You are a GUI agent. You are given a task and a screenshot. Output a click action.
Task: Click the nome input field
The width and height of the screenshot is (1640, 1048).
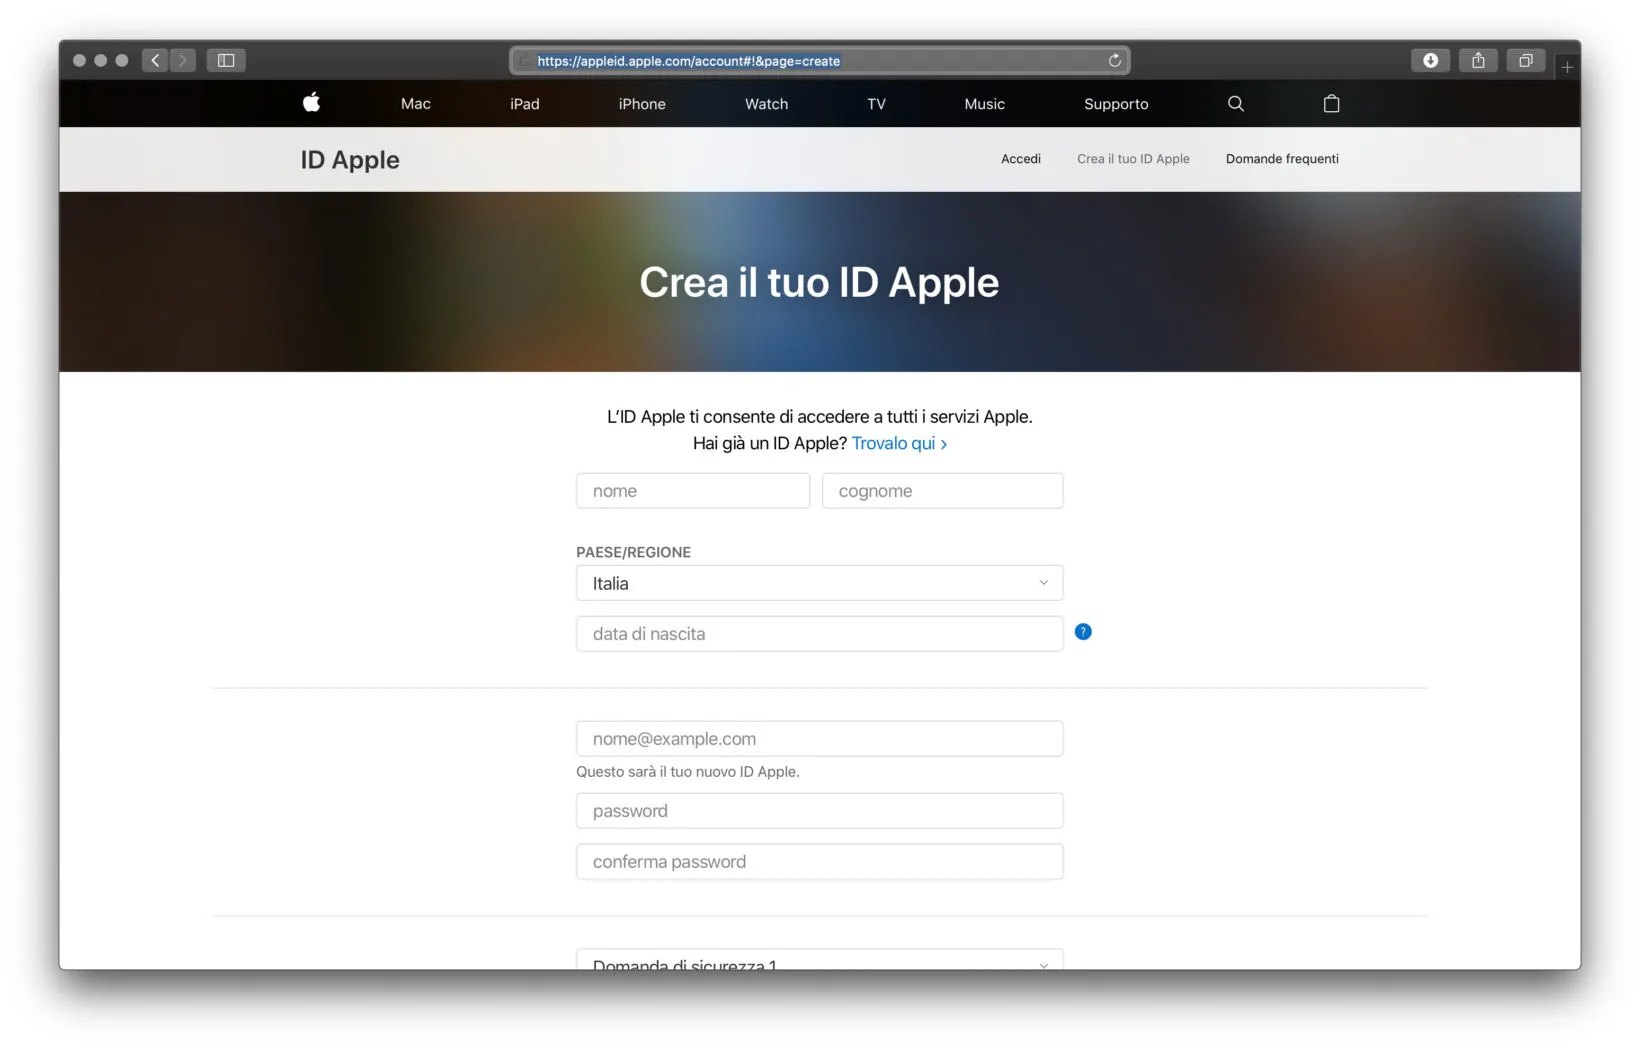[x=692, y=490]
